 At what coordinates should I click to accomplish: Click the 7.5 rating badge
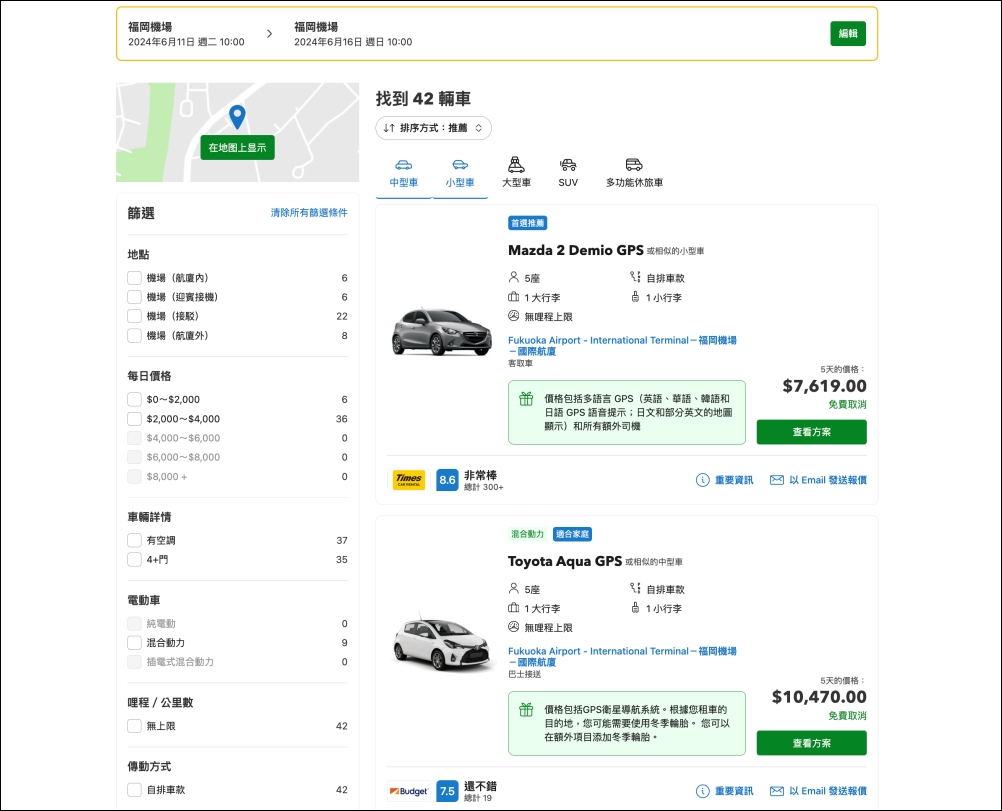[x=447, y=791]
